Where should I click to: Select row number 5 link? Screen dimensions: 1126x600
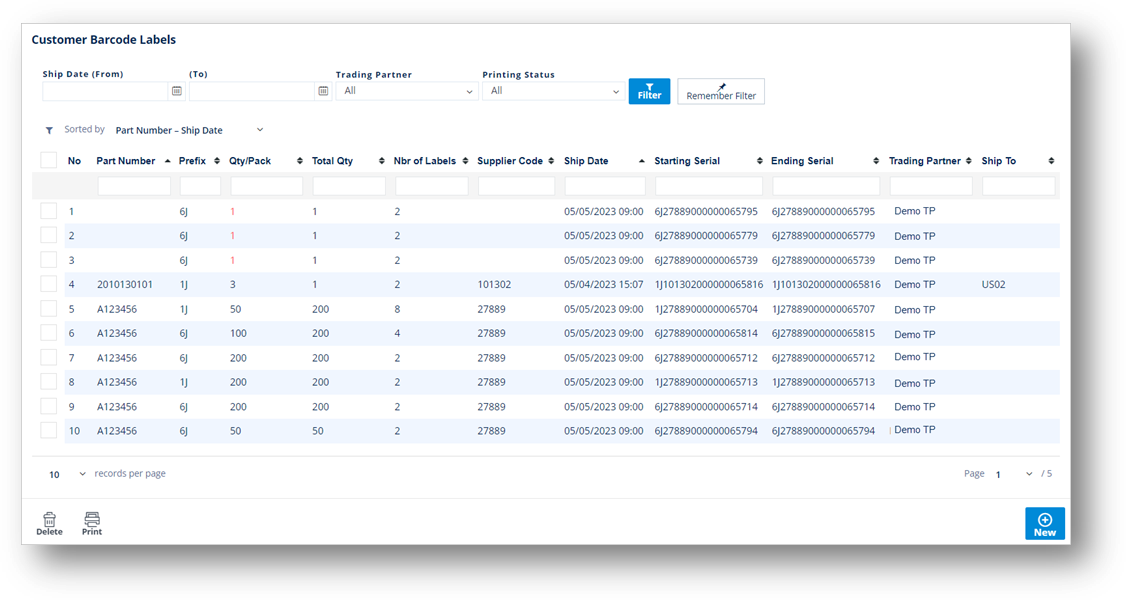point(69,308)
